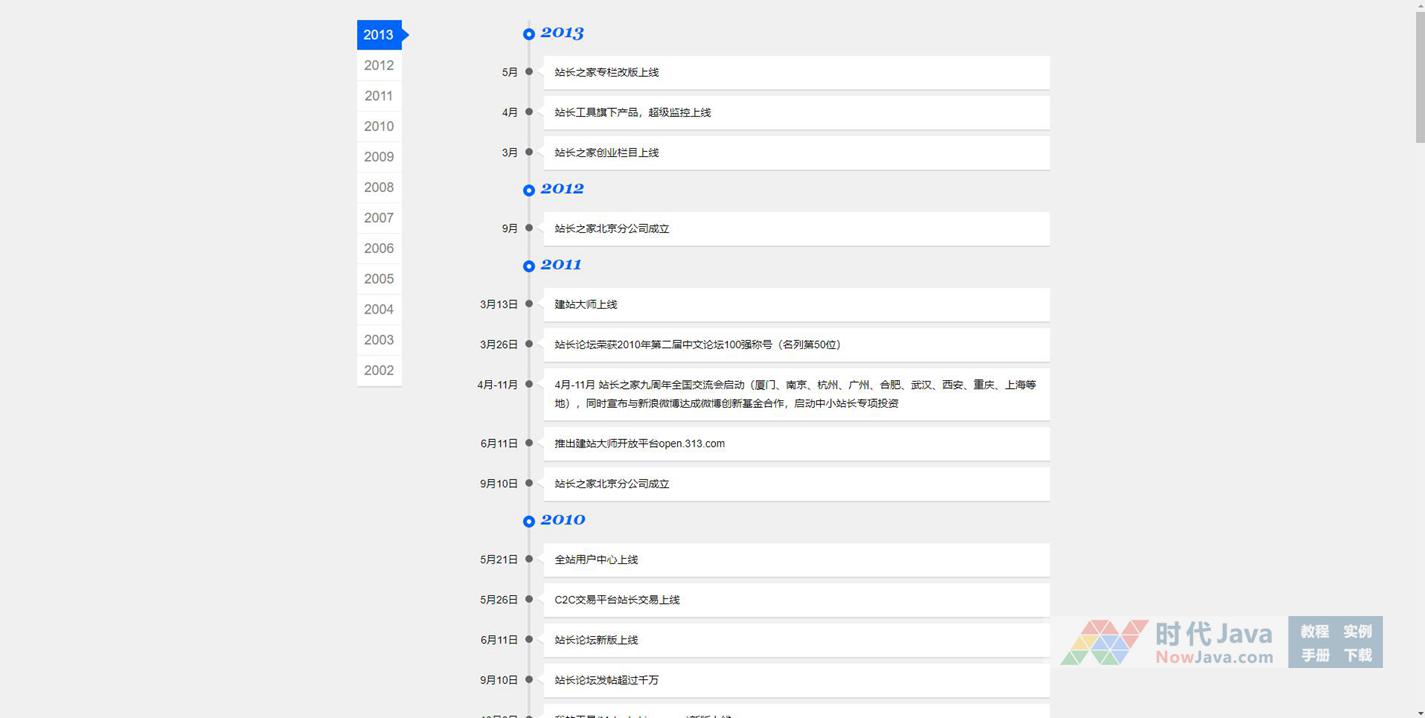This screenshot has width=1425, height=718.
Task: Select 2013 in the year sidebar
Action: [x=379, y=35]
